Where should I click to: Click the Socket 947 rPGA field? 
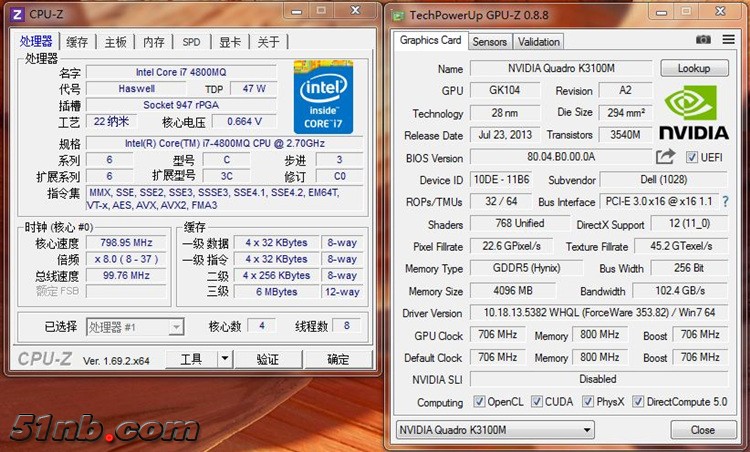tap(181, 105)
